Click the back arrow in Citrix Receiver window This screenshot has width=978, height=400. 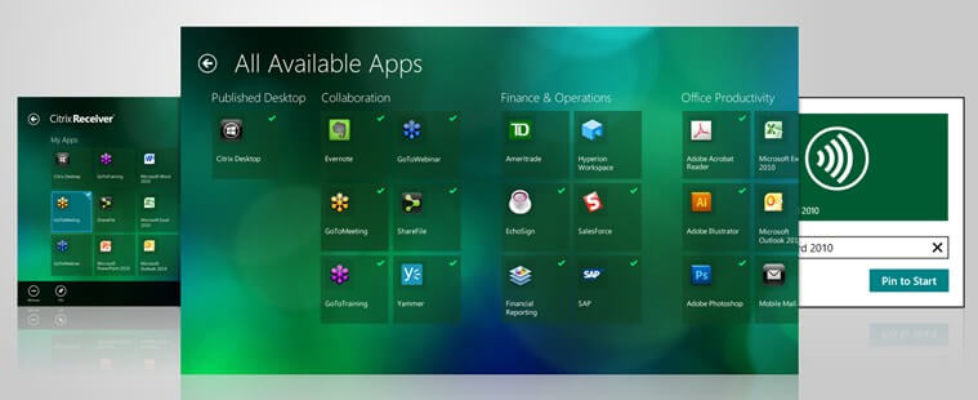click(34, 119)
